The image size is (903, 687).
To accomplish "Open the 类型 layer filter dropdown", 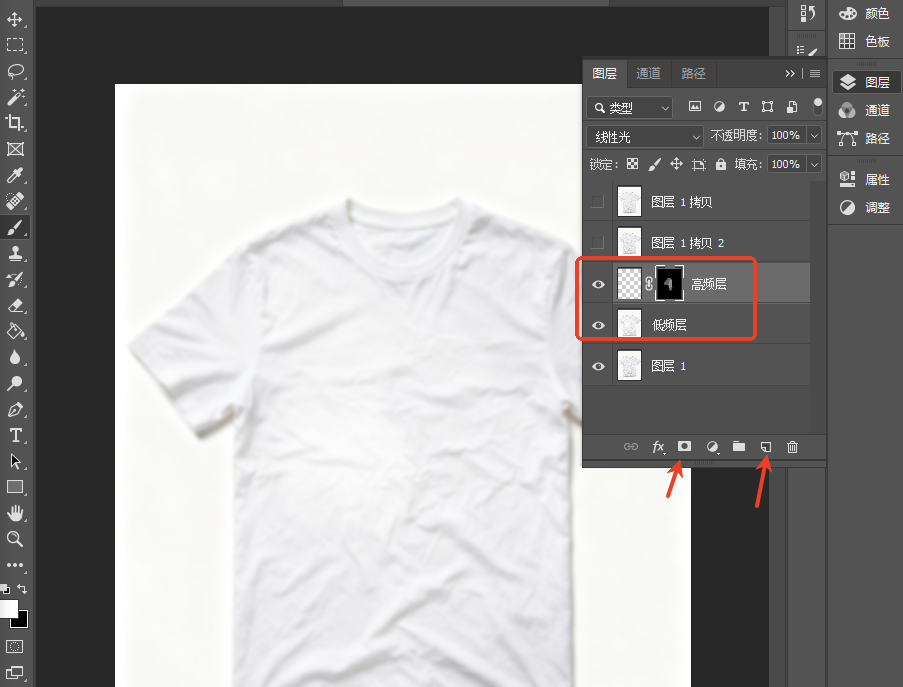I will pyautogui.click(x=629, y=108).
